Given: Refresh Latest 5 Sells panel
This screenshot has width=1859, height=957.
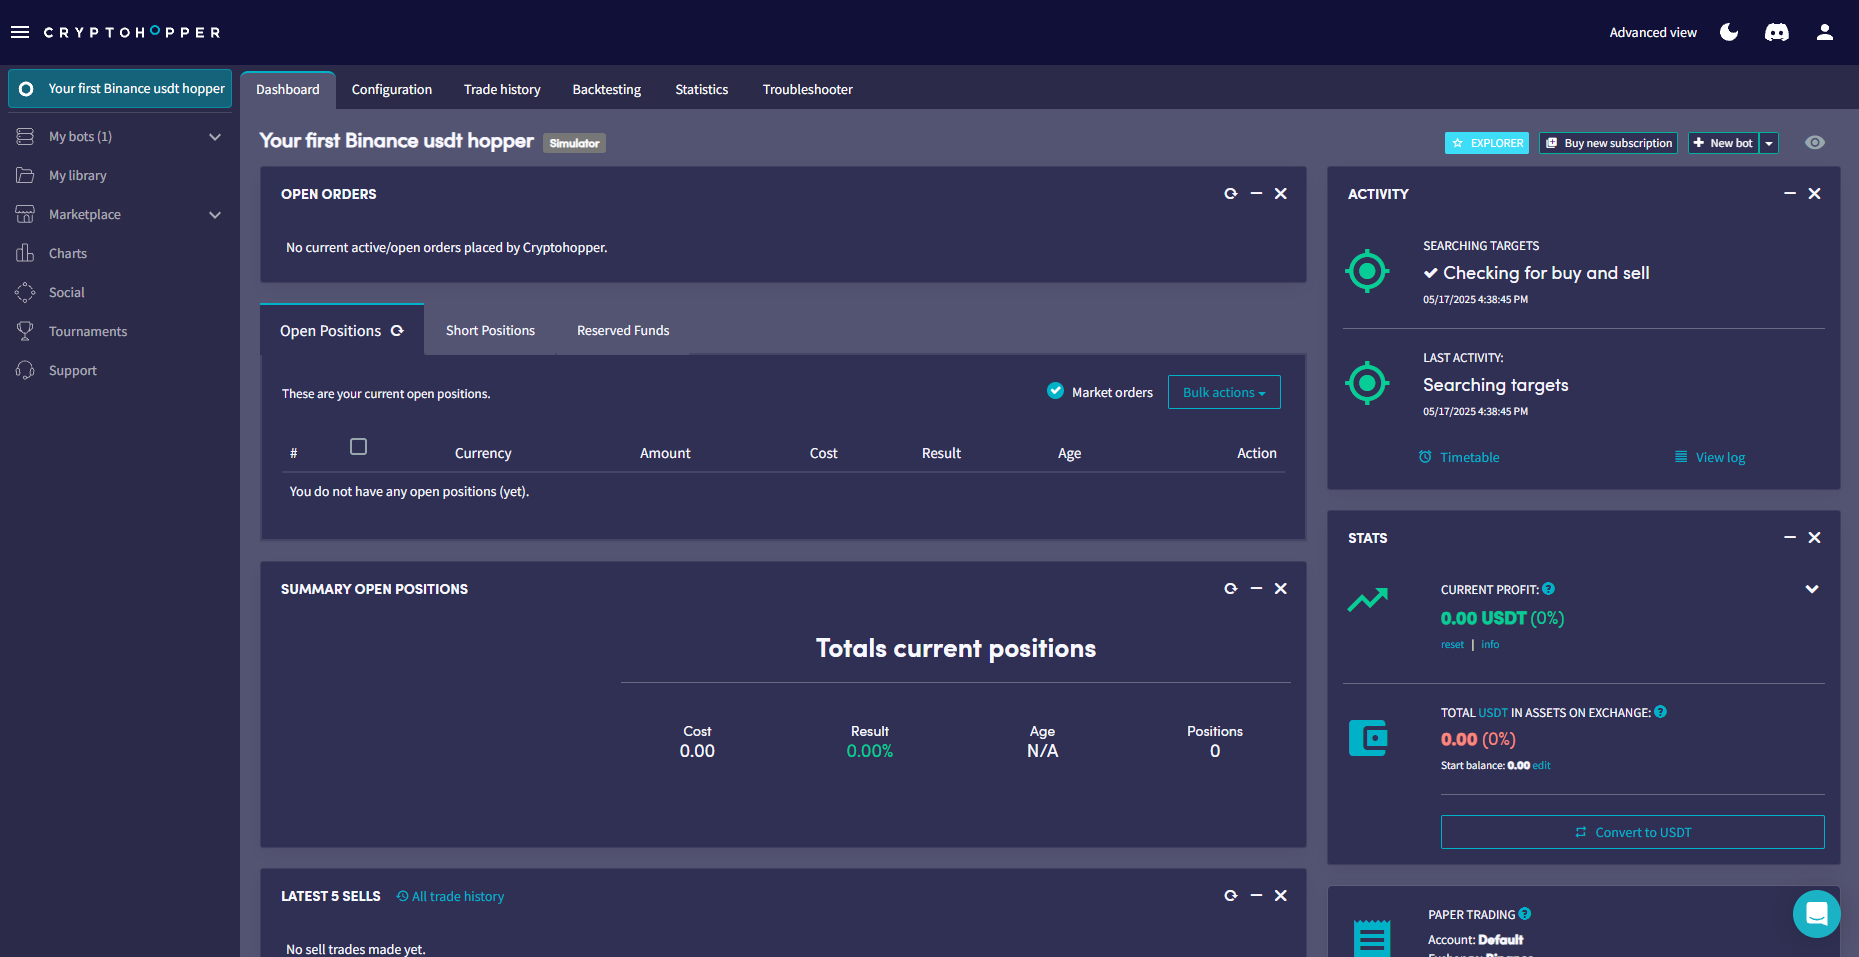Looking at the screenshot, I should 1231,896.
